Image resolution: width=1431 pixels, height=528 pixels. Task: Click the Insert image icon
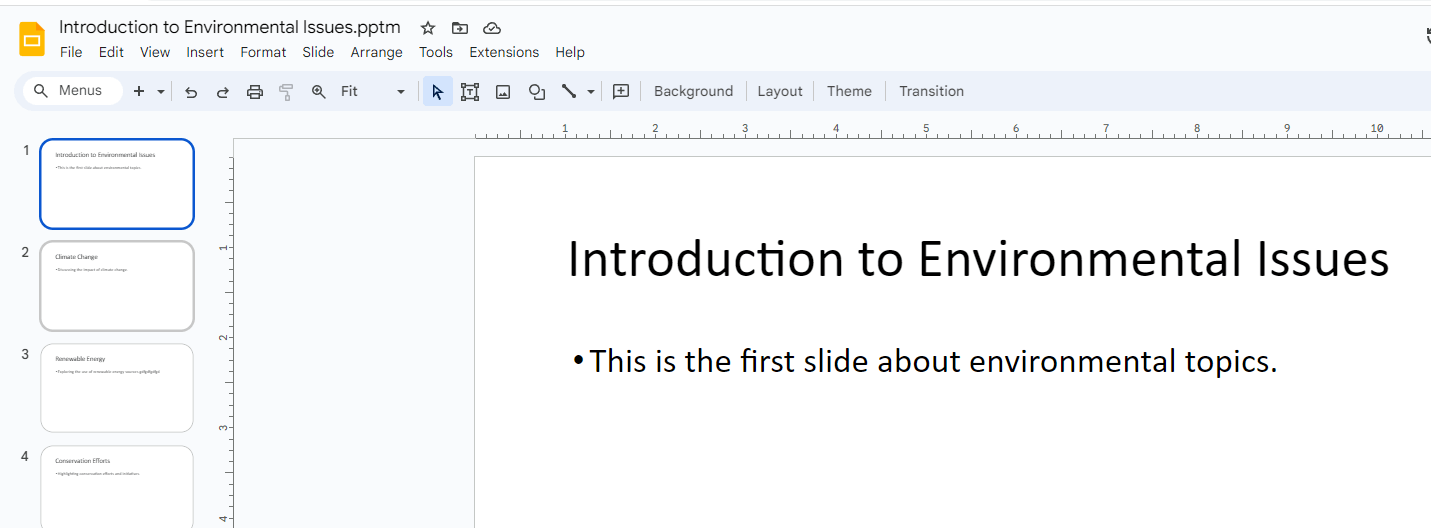click(503, 92)
